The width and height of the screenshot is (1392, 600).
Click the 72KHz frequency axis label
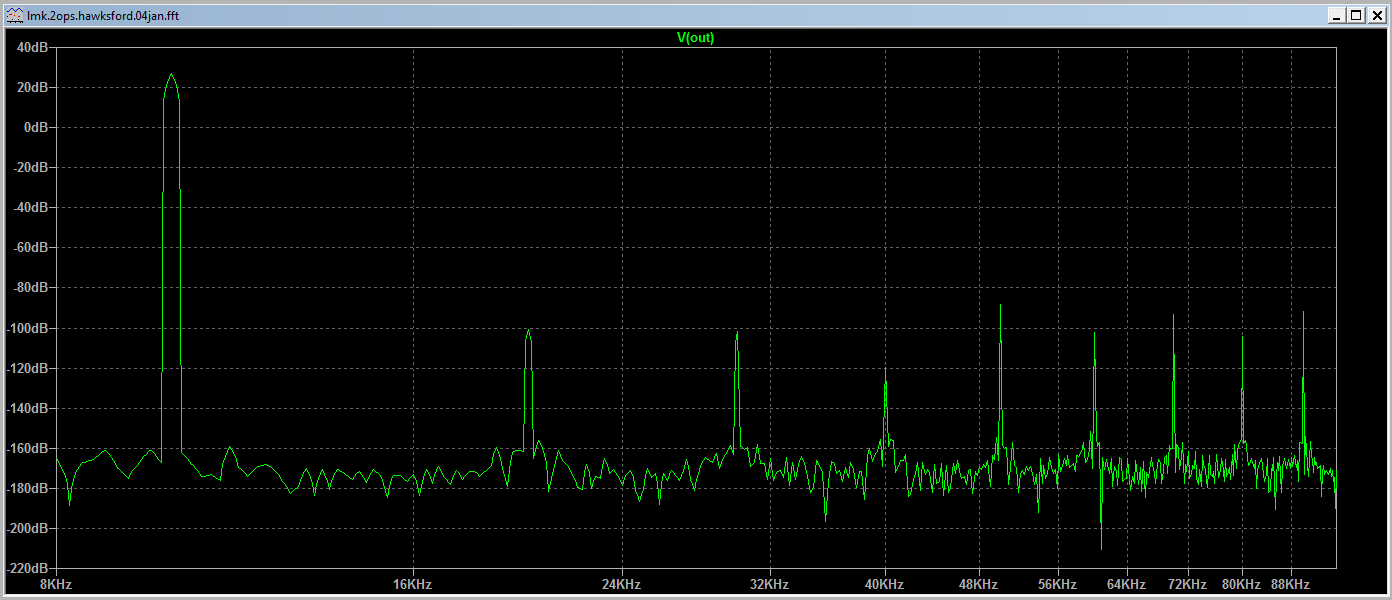[x=1187, y=584]
